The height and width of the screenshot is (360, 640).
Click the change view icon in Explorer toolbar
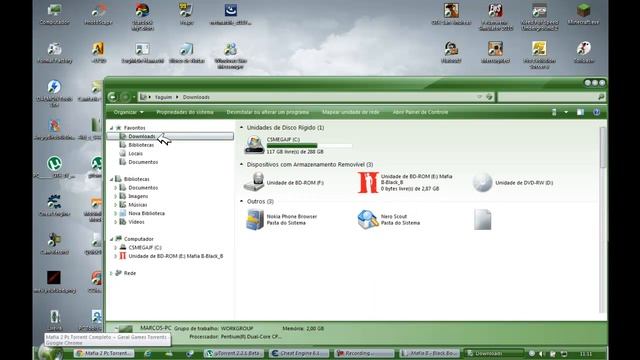coord(554,112)
